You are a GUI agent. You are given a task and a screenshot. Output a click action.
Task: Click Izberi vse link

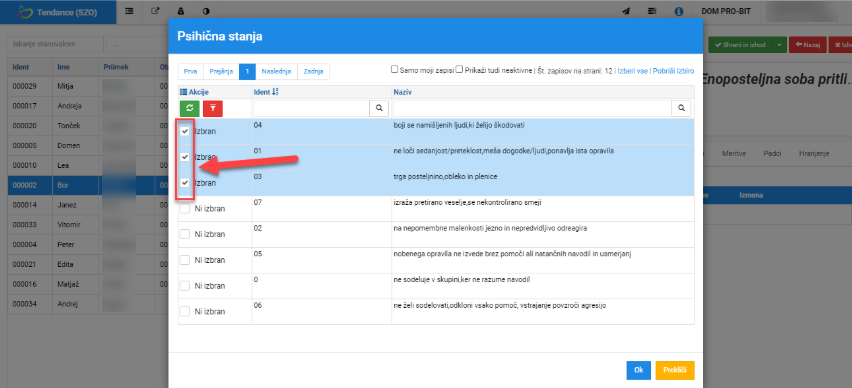point(632,71)
